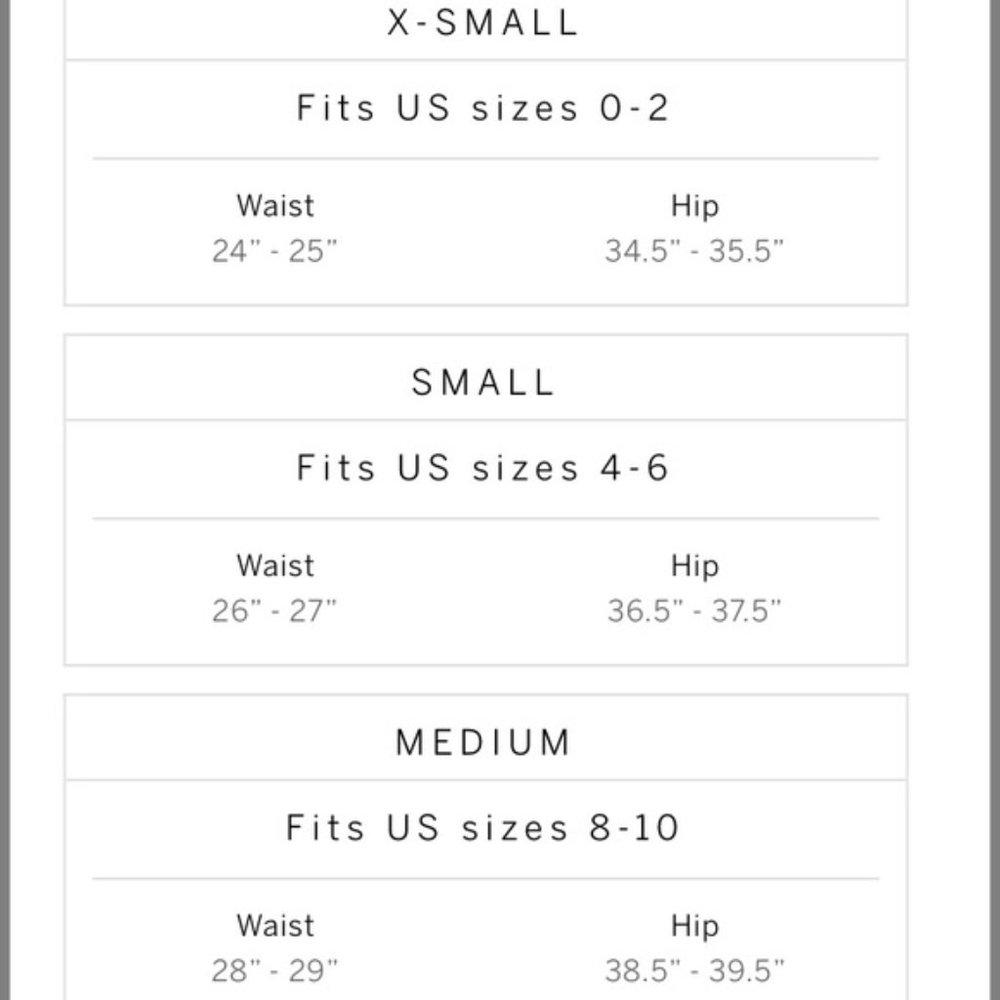The height and width of the screenshot is (1000, 1000).
Task: Click the divider line below "Fits US sizes 0-2"
Action: (x=486, y=158)
